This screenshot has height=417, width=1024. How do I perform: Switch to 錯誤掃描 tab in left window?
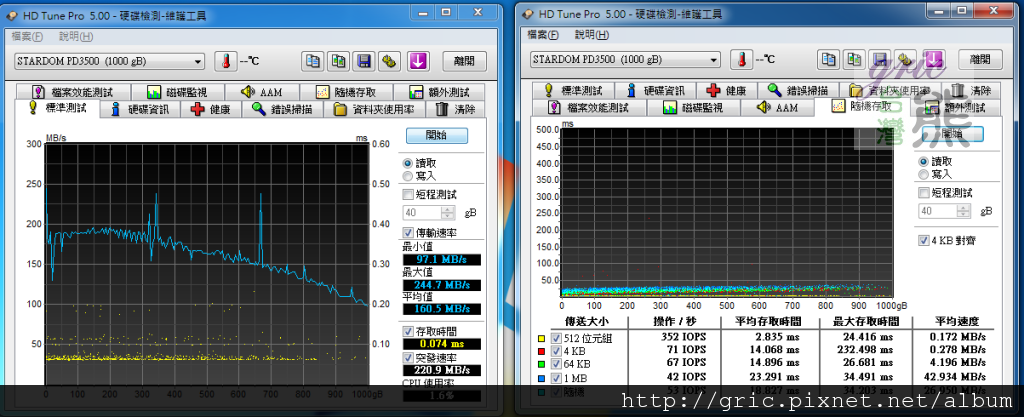pos(283,109)
